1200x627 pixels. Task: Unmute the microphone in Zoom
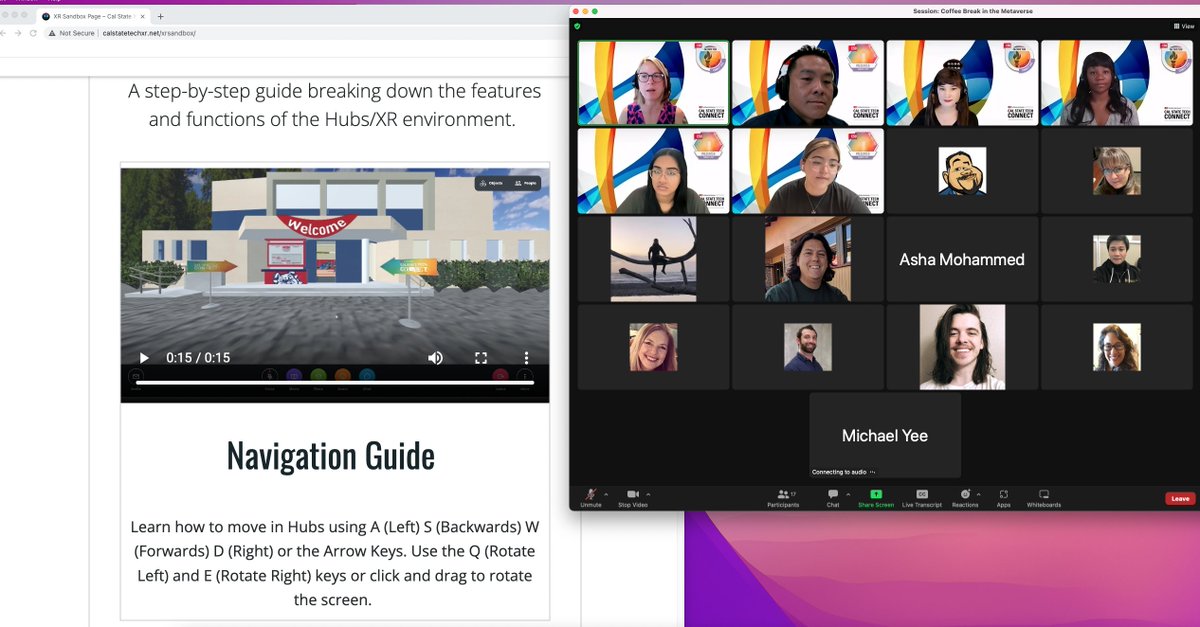[591, 497]
